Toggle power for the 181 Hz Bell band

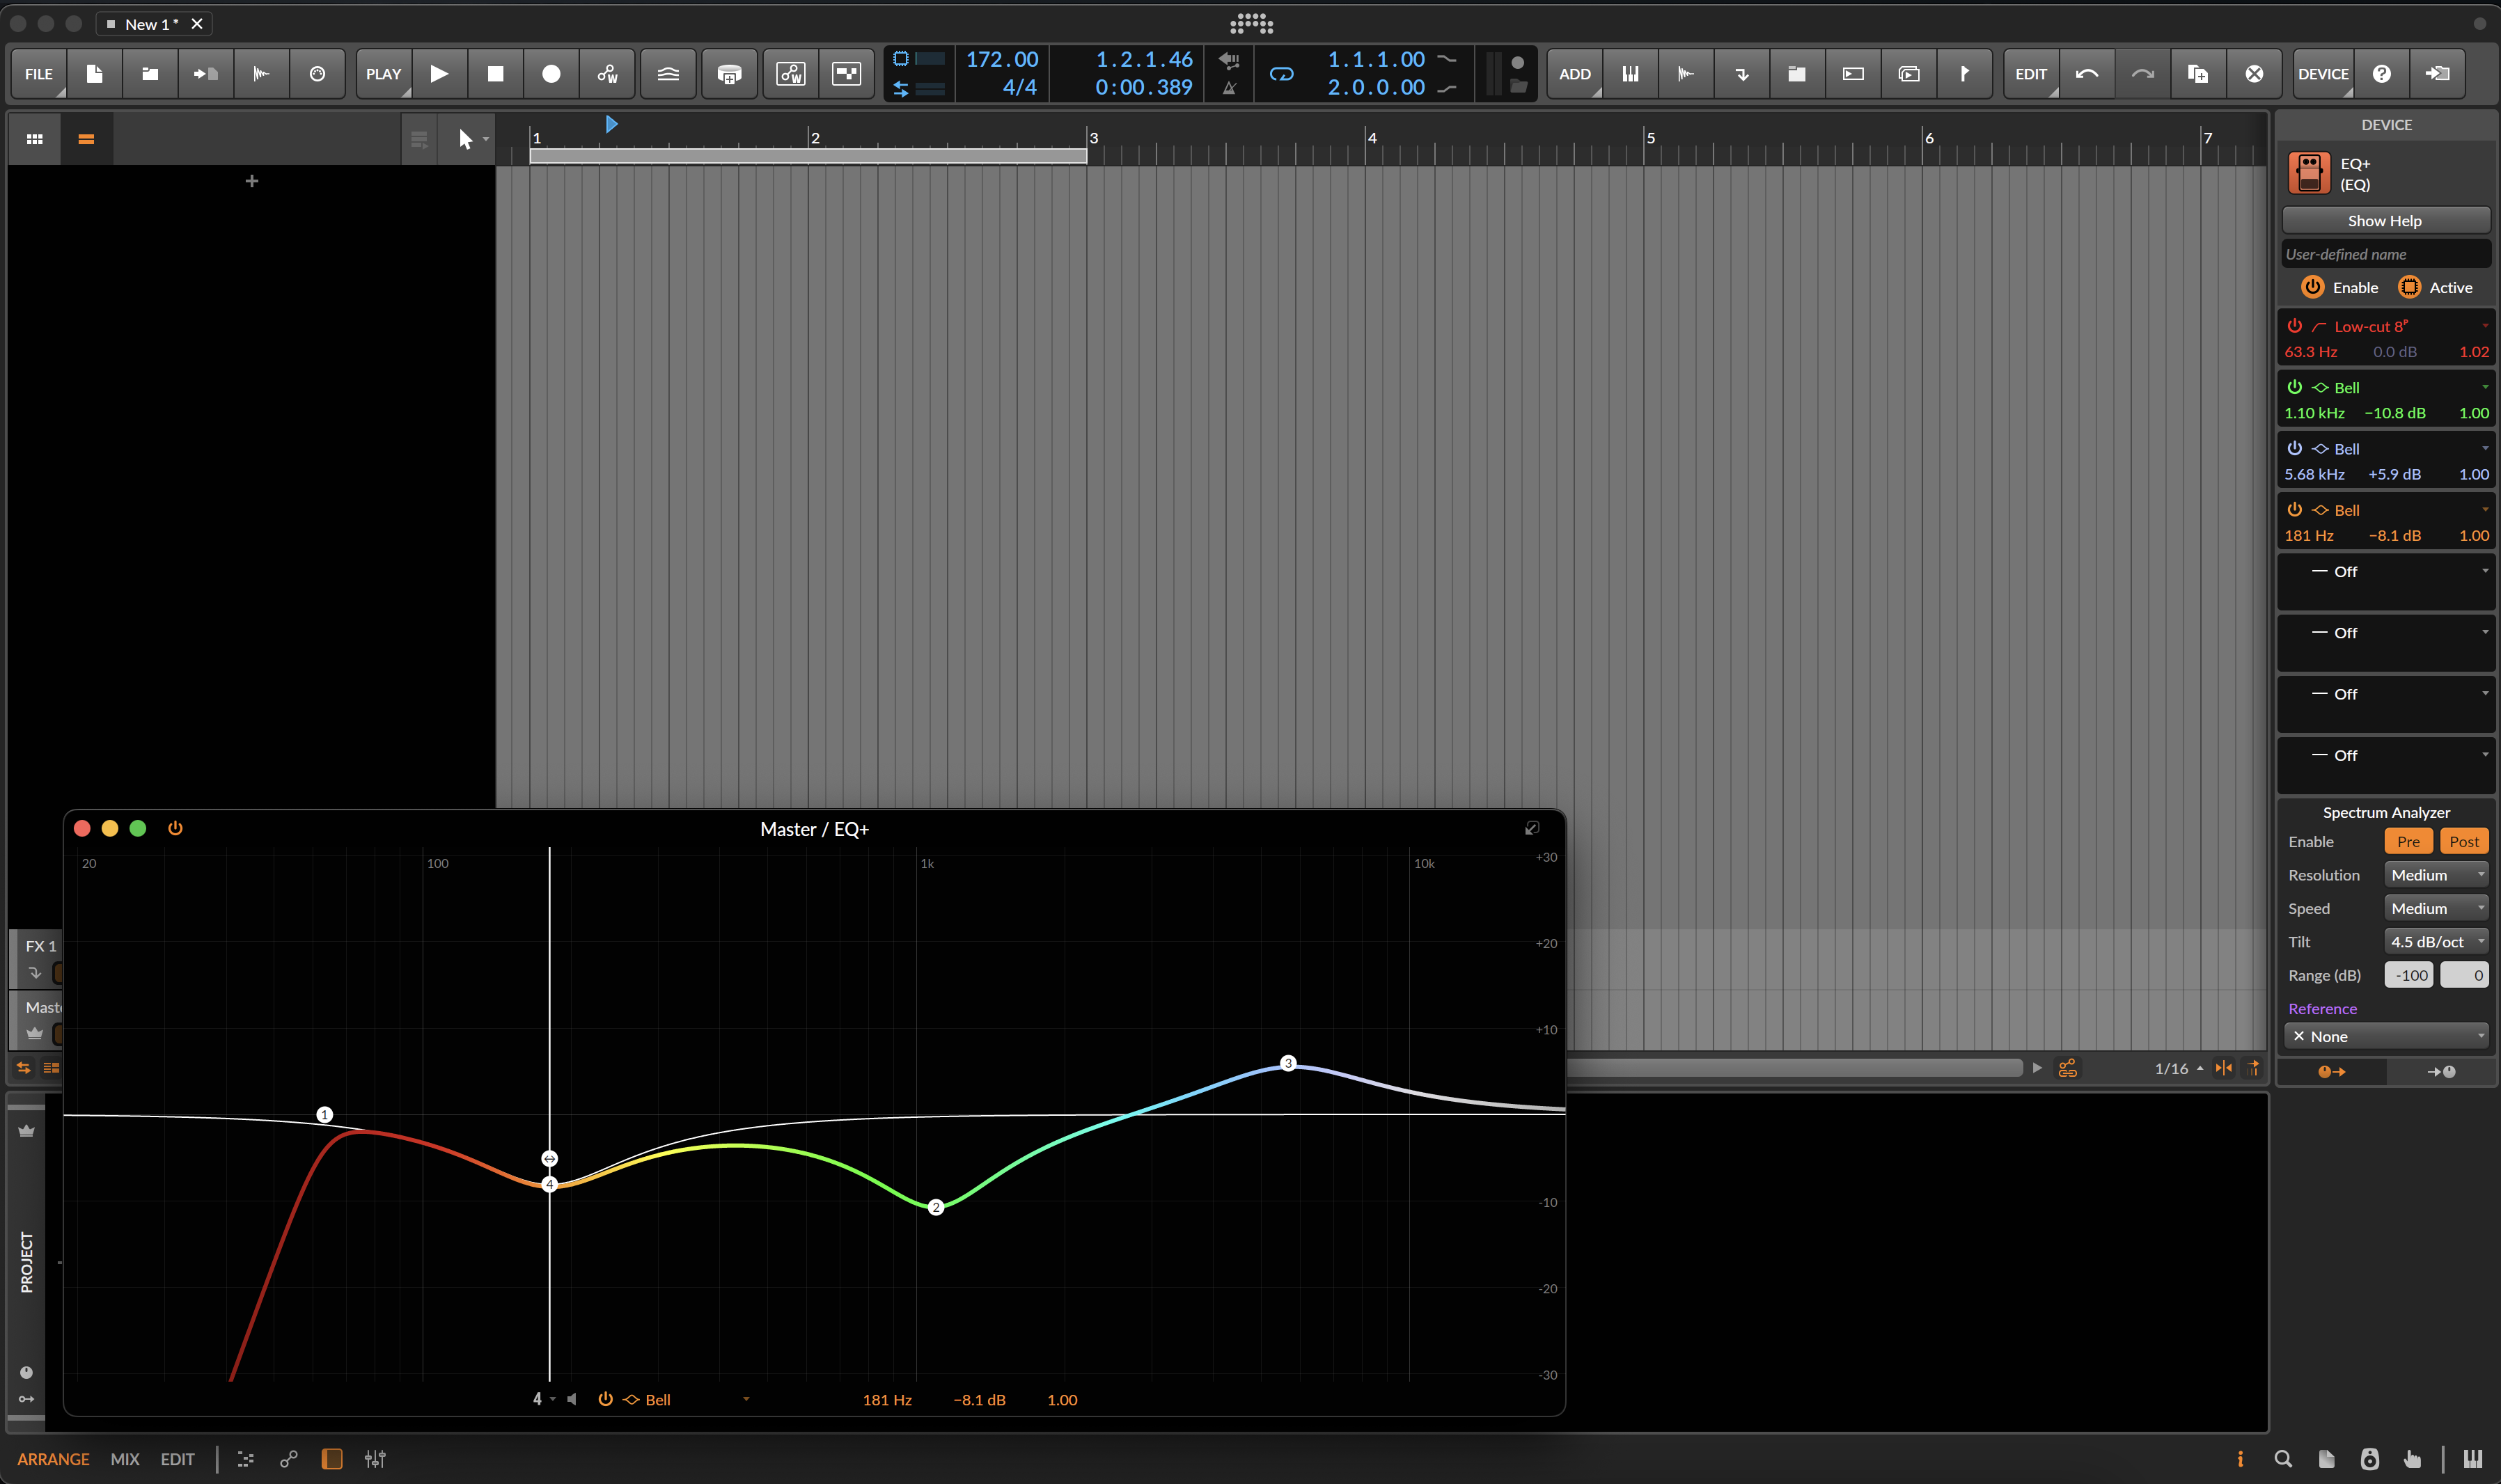tap(2294, 509)
